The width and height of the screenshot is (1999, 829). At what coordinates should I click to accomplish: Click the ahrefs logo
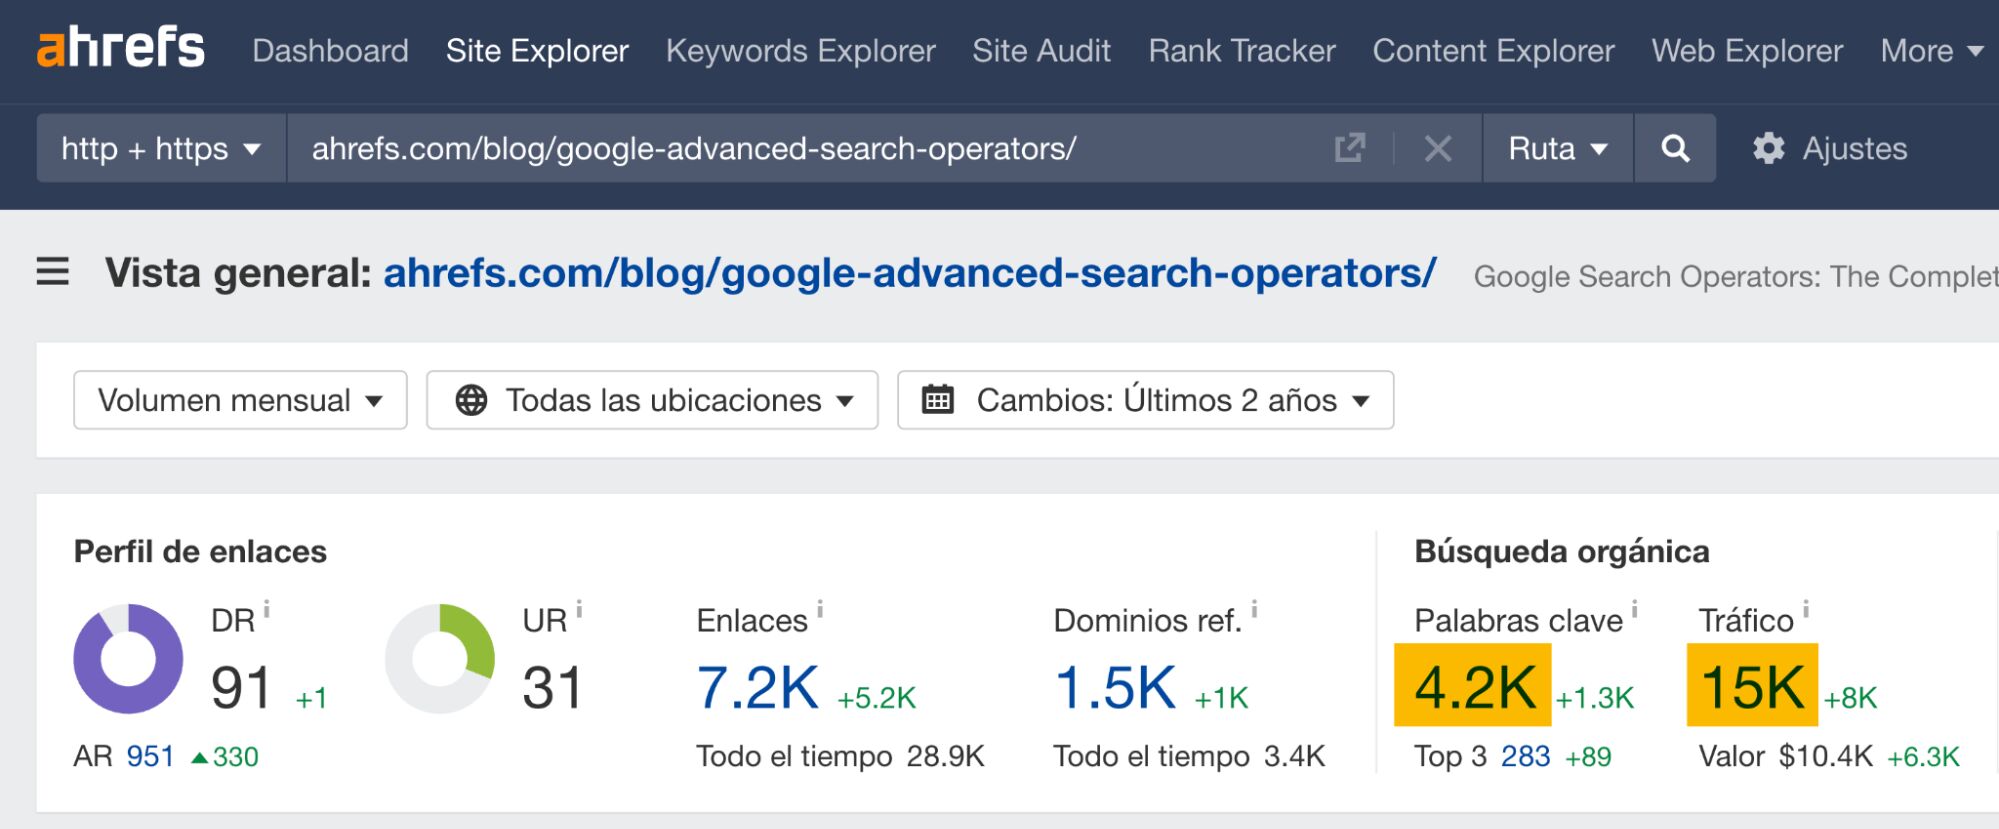click(121, 49)
